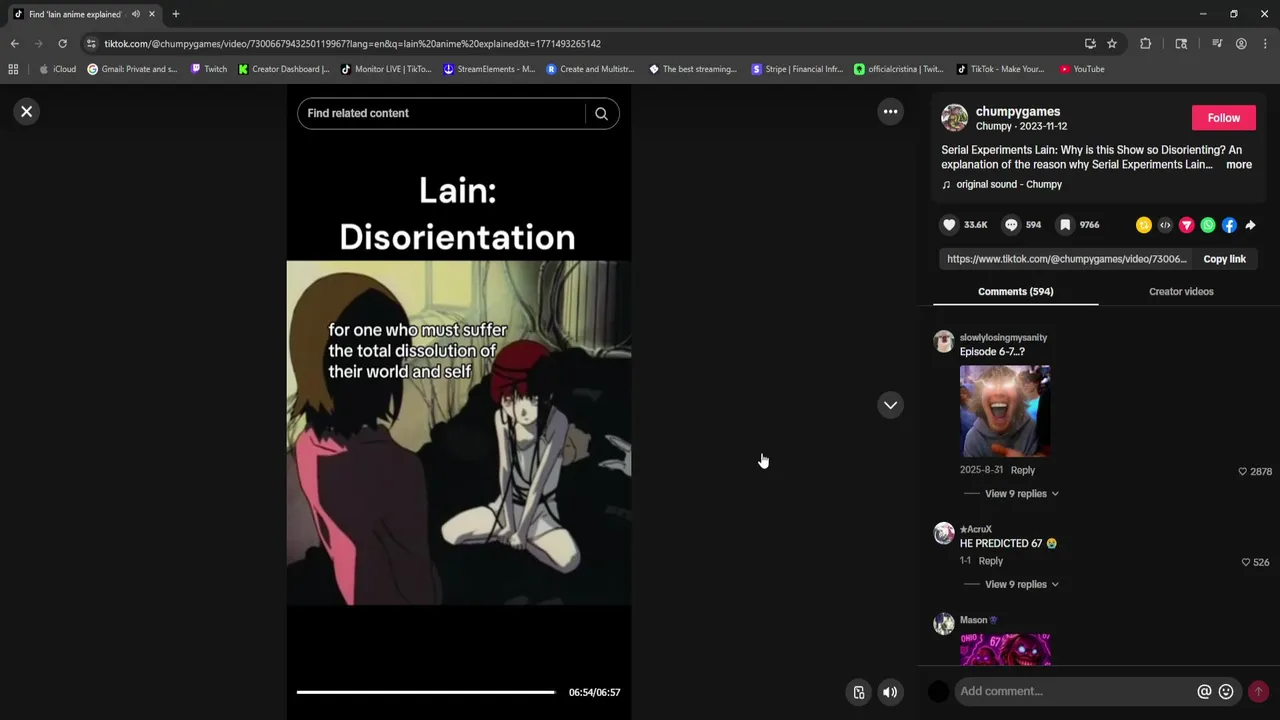Insert a mention with @ icon

coord(1204,691)
